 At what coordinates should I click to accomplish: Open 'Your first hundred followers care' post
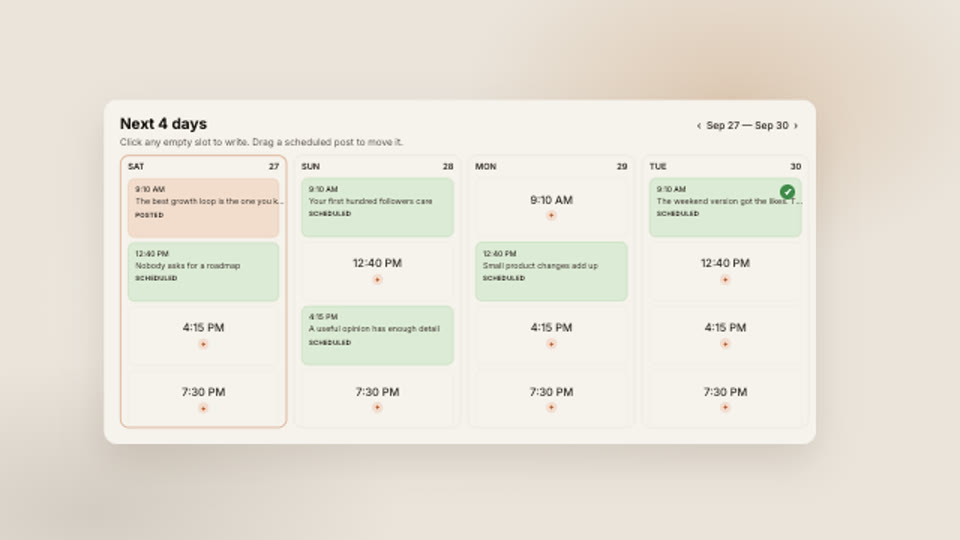[377, 207]
